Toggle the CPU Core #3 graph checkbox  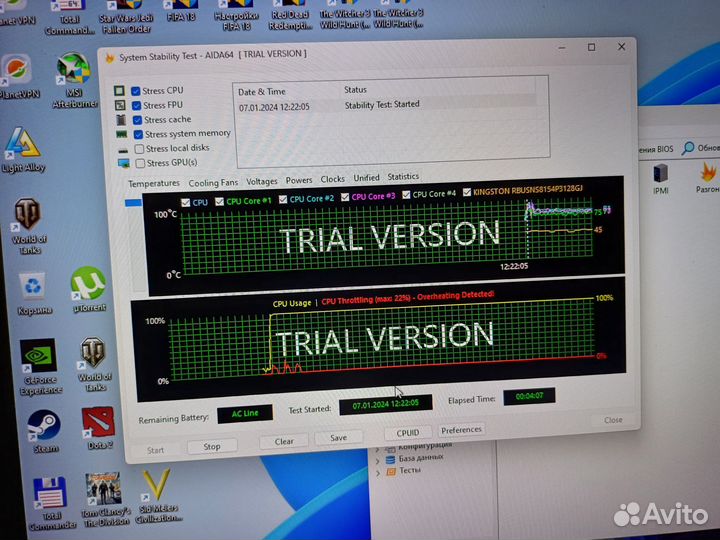[345, 197]
